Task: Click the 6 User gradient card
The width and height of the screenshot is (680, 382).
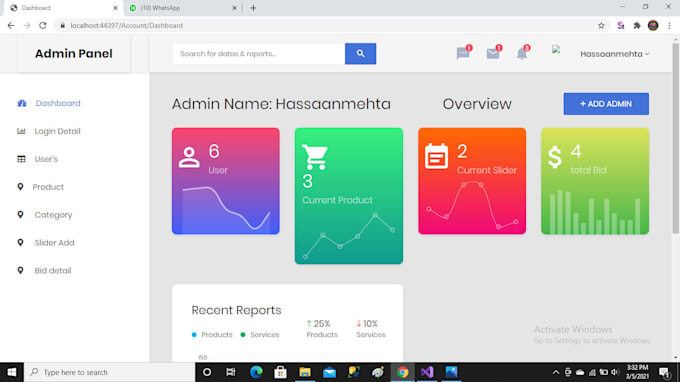Action: 226,181
